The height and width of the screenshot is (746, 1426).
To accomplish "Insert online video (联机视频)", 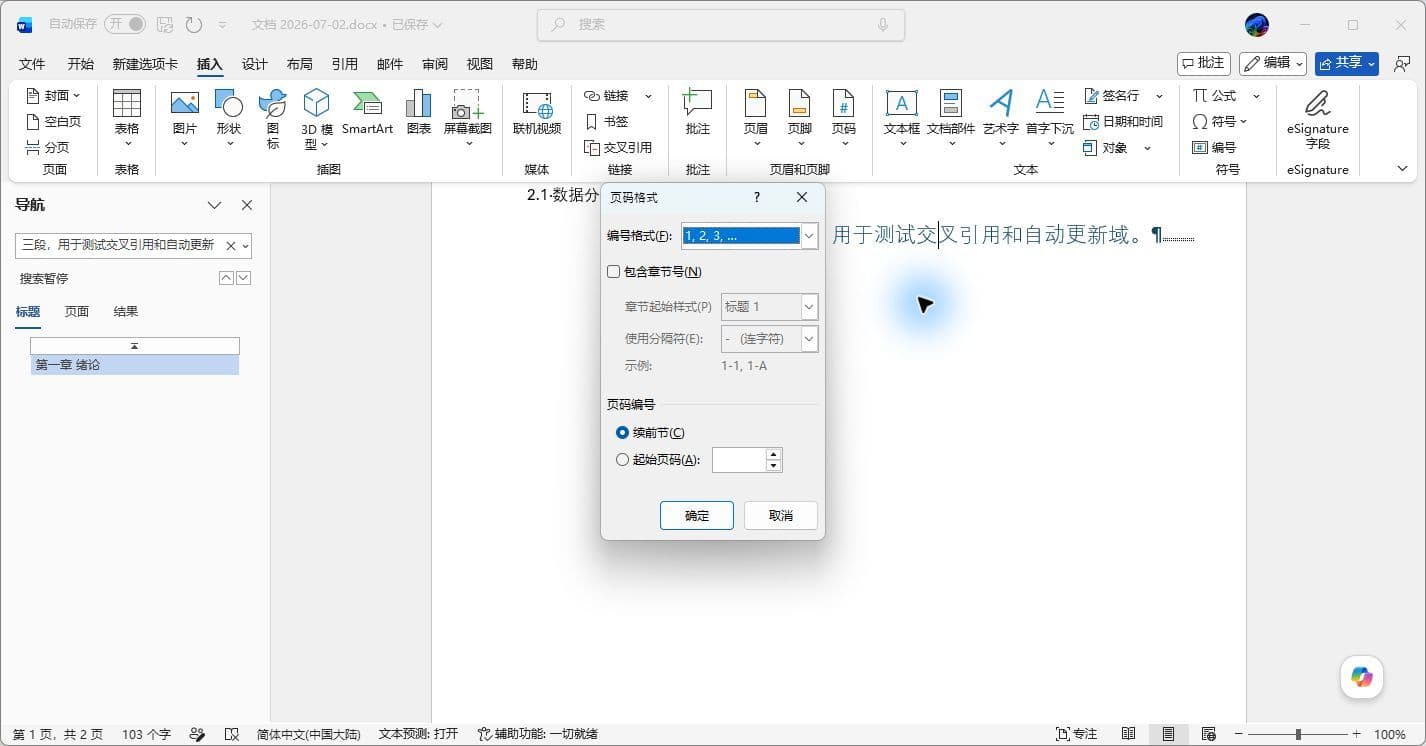I will tap(537, 112).
